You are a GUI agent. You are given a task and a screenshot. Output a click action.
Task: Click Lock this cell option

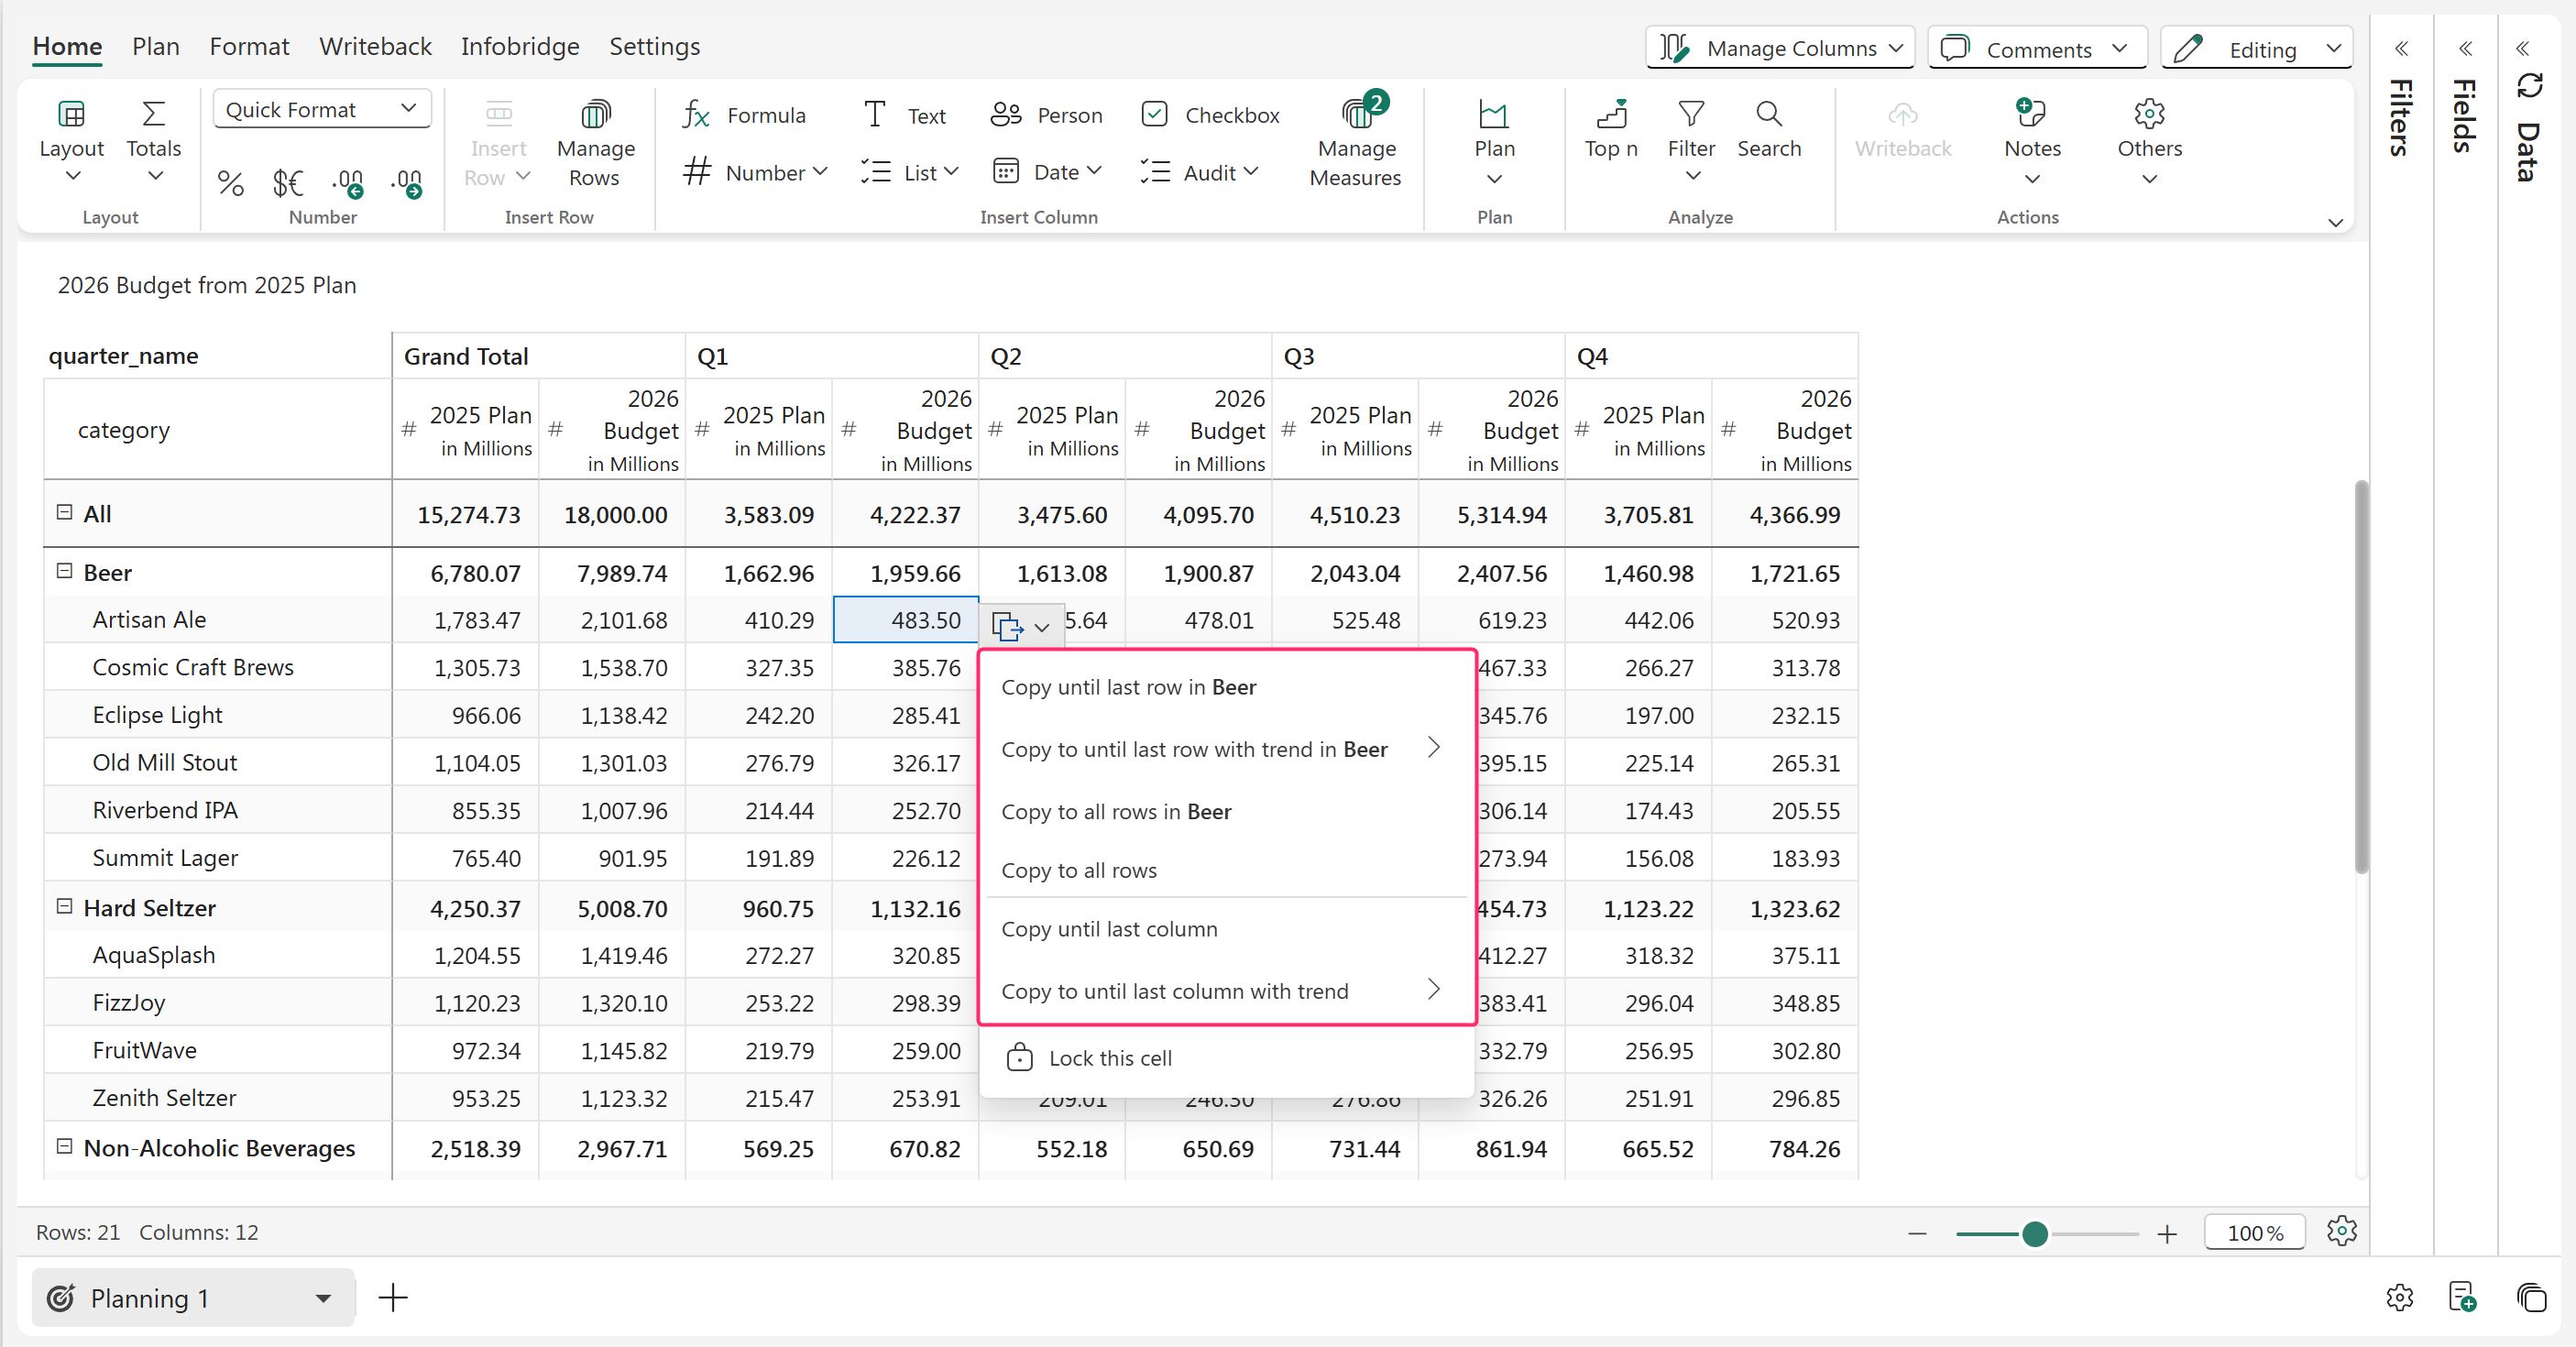click(x=1109, y=1058)
